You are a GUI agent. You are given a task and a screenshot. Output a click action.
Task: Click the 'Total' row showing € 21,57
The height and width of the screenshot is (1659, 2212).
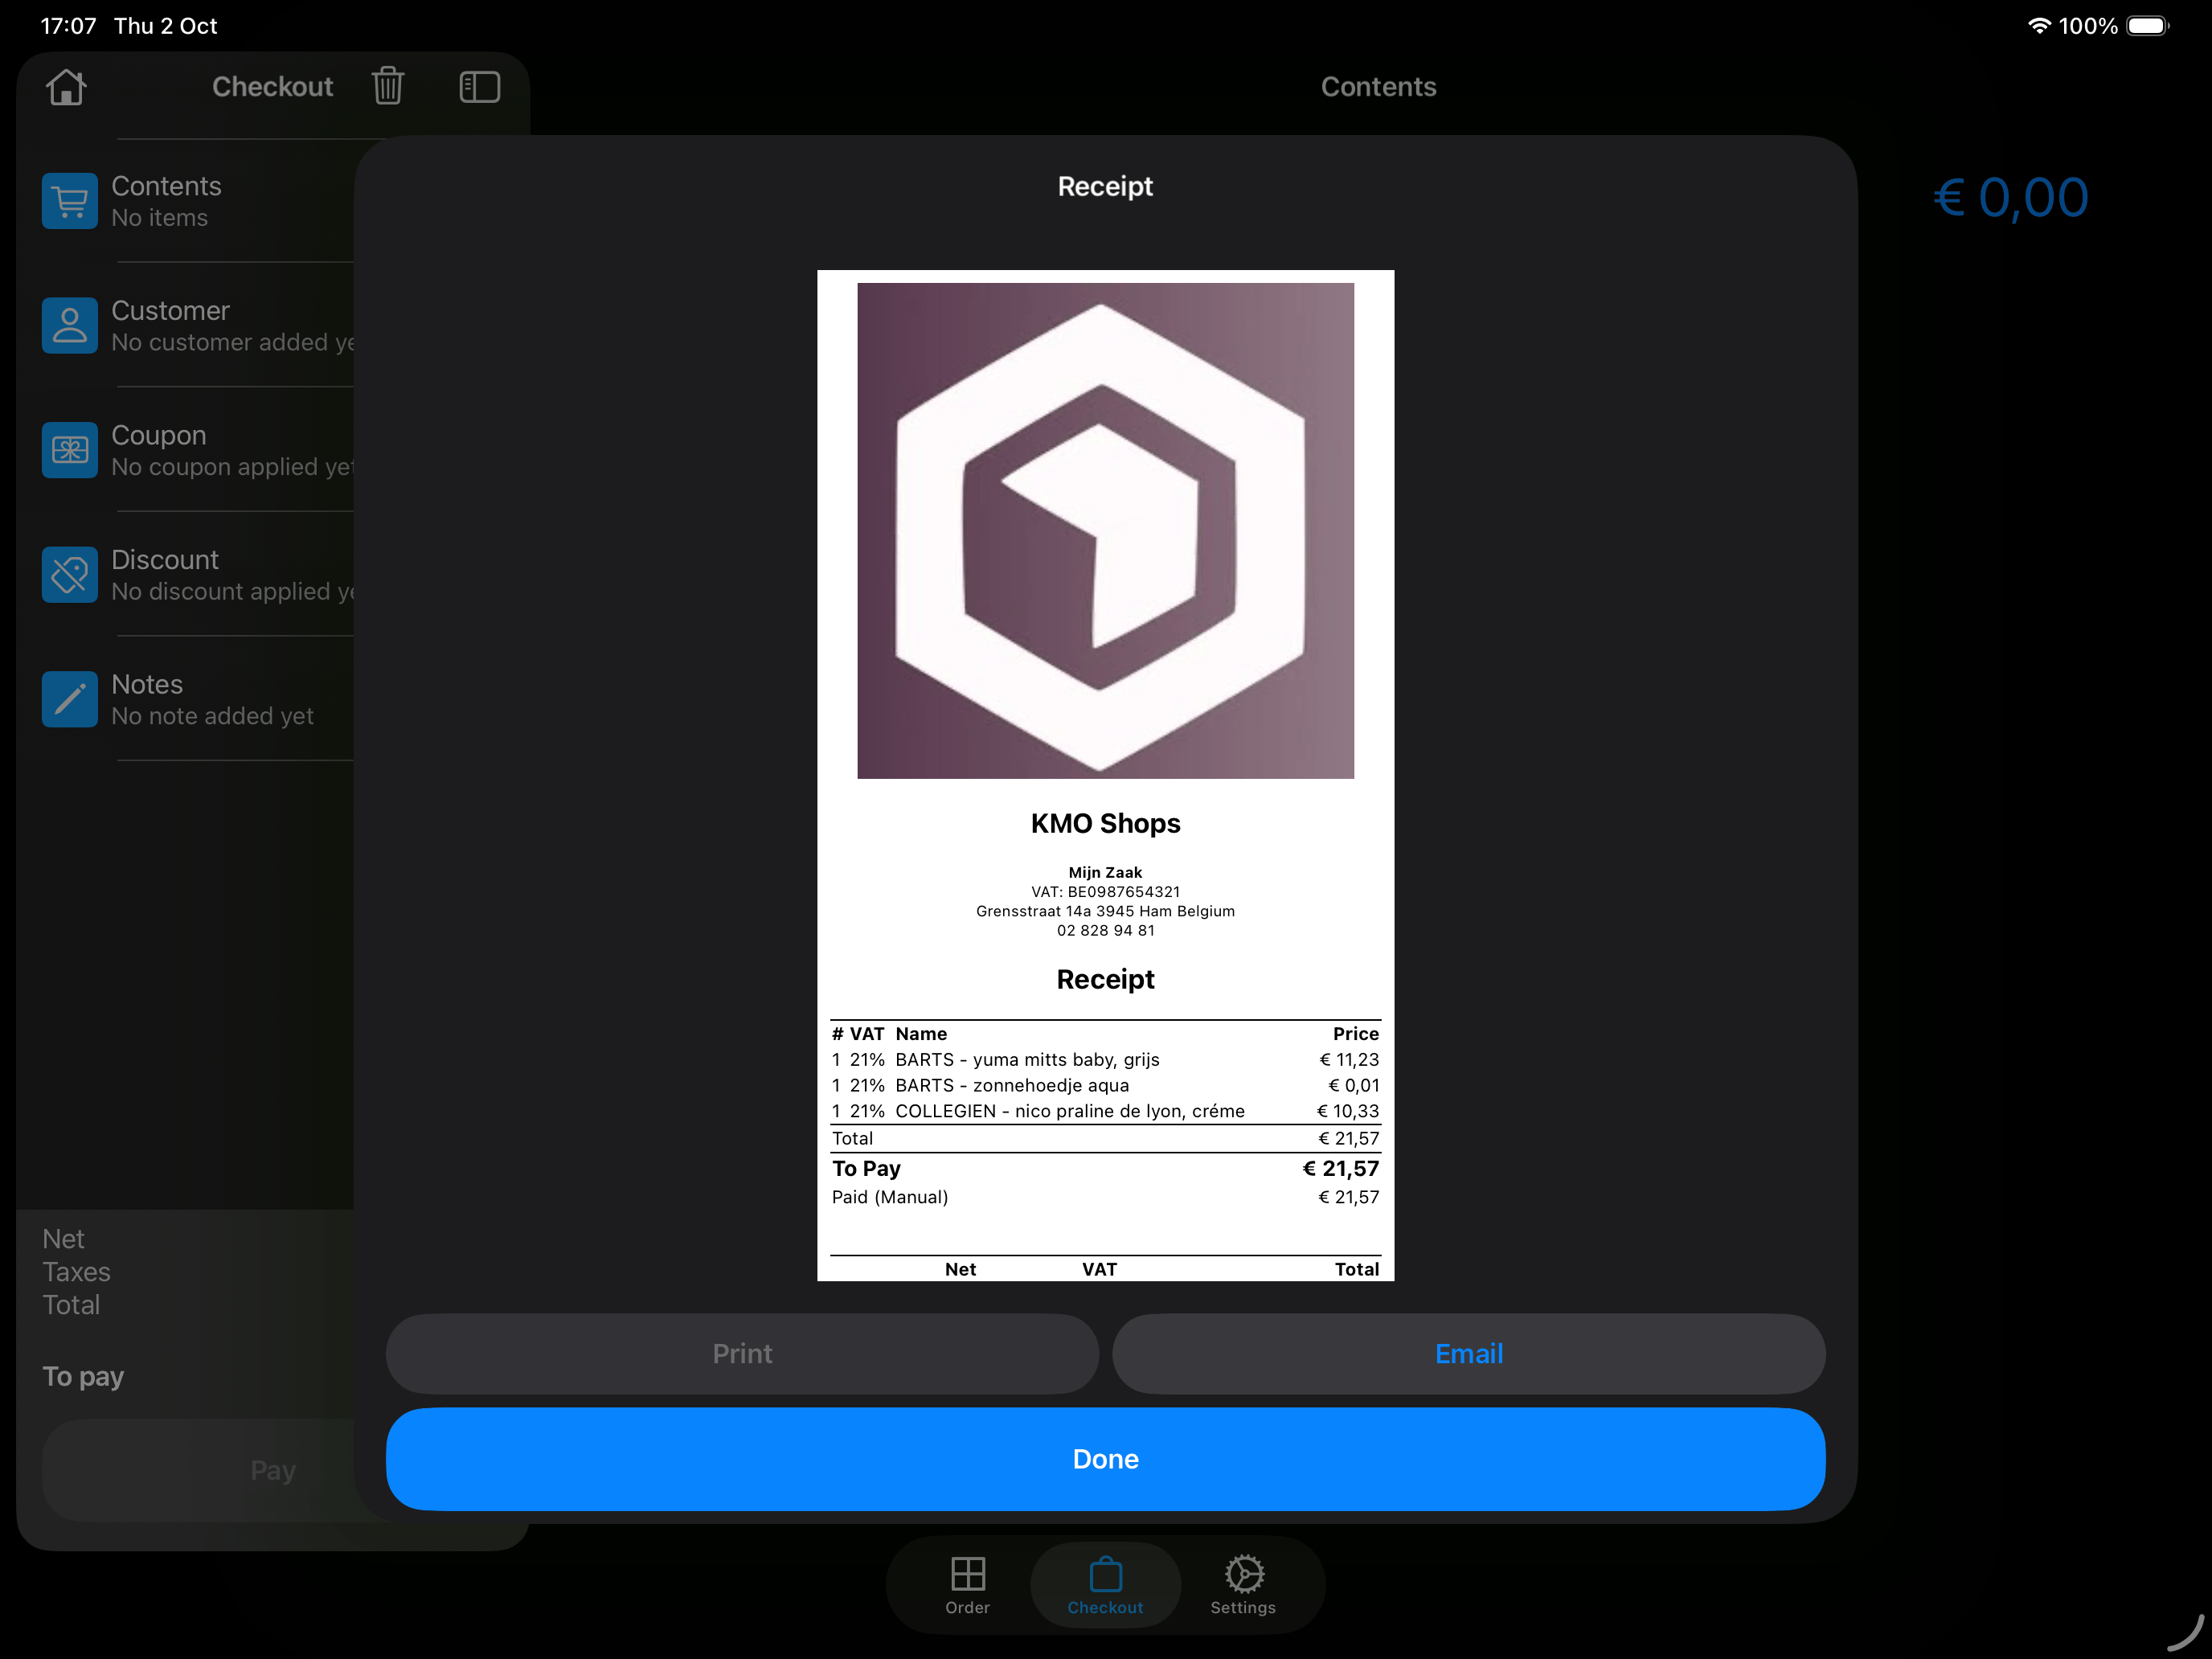coord(1105,1138)
